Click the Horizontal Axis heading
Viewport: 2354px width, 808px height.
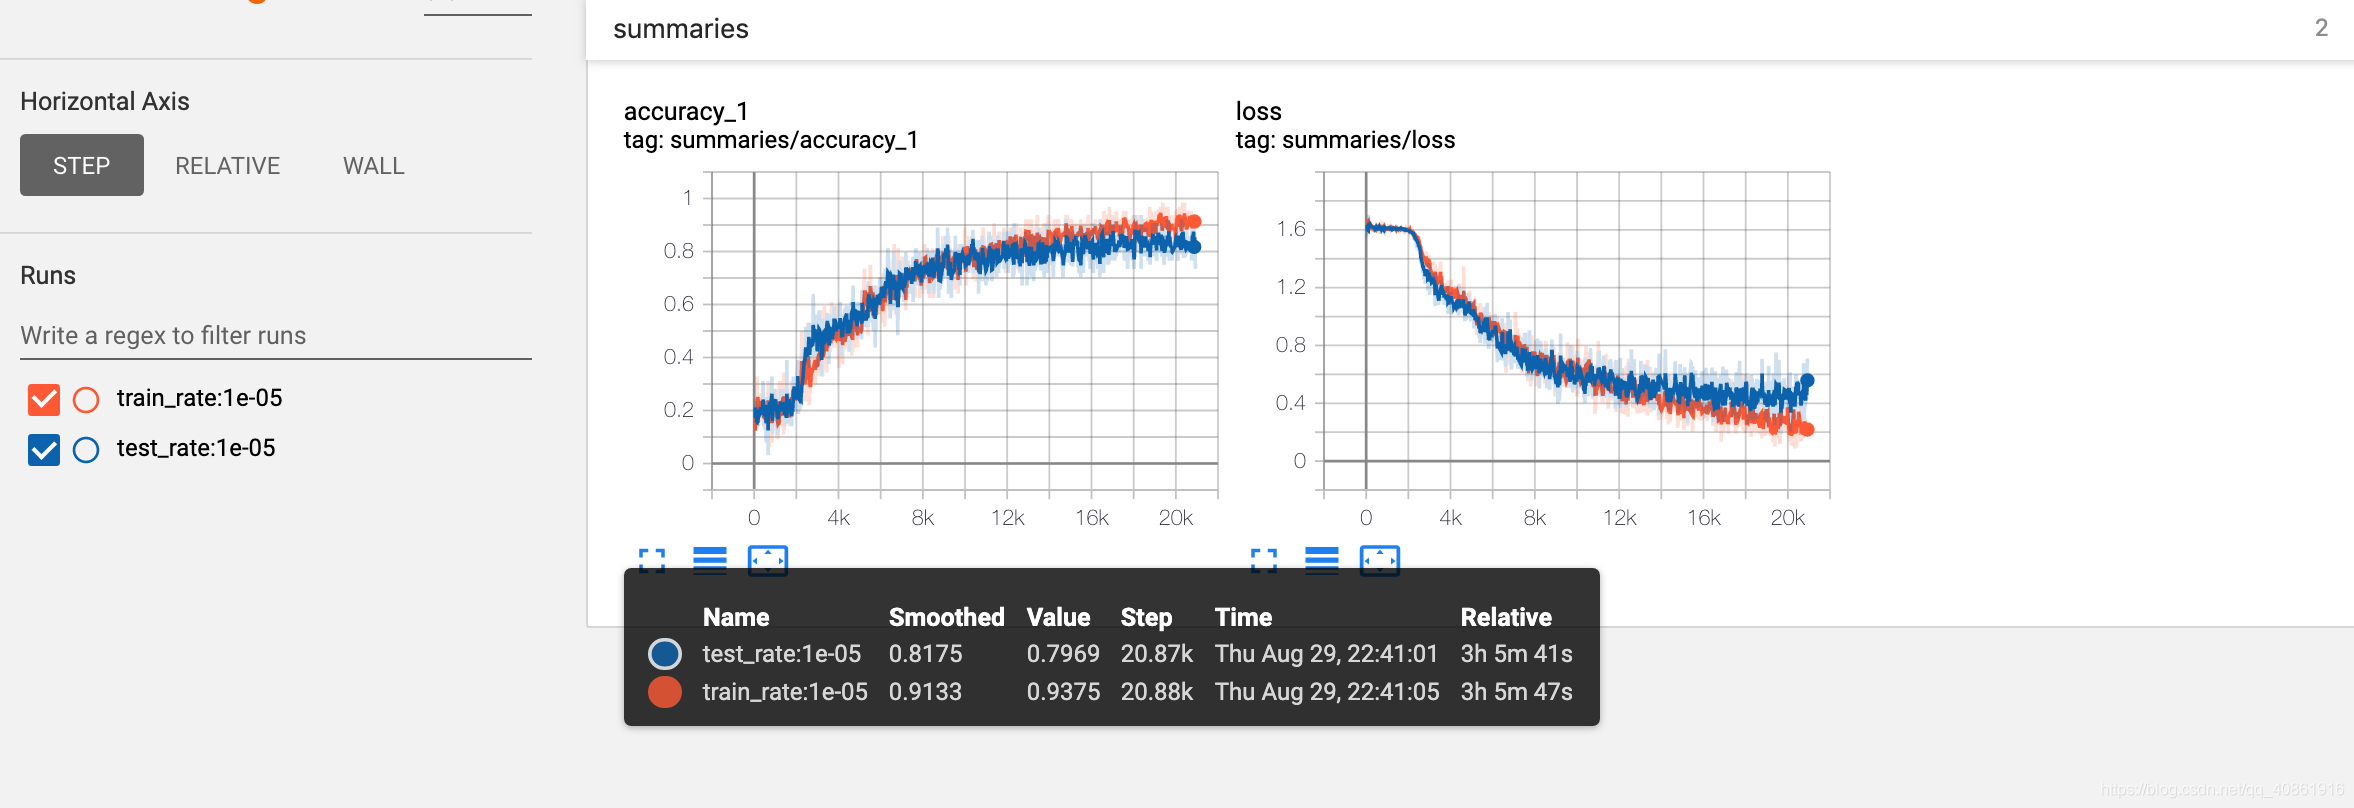pyautogui.click(x=105, y=101)
